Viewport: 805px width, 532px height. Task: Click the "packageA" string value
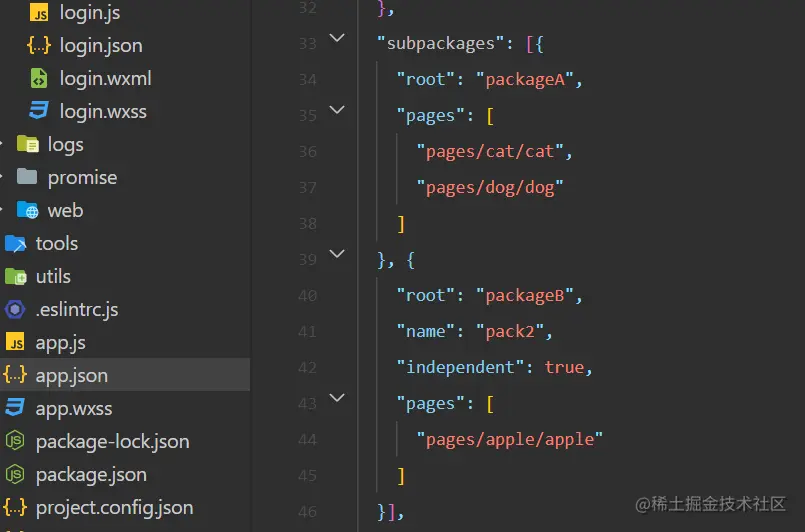(525, 80)
